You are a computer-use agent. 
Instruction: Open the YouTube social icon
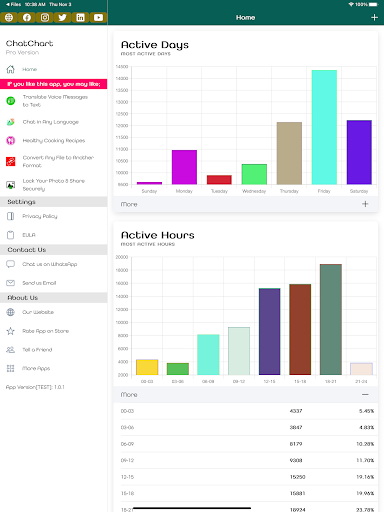(98, 18)
